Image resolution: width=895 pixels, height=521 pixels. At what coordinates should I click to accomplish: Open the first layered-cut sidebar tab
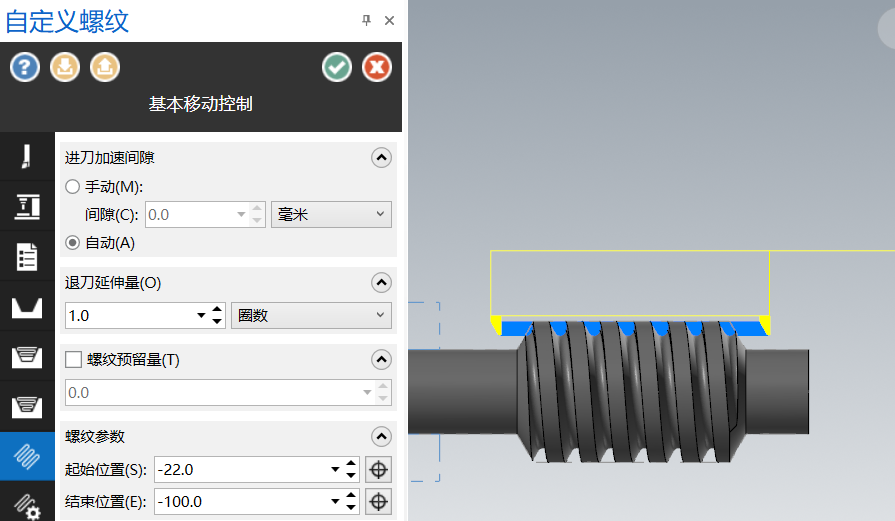tap(27, 357)
